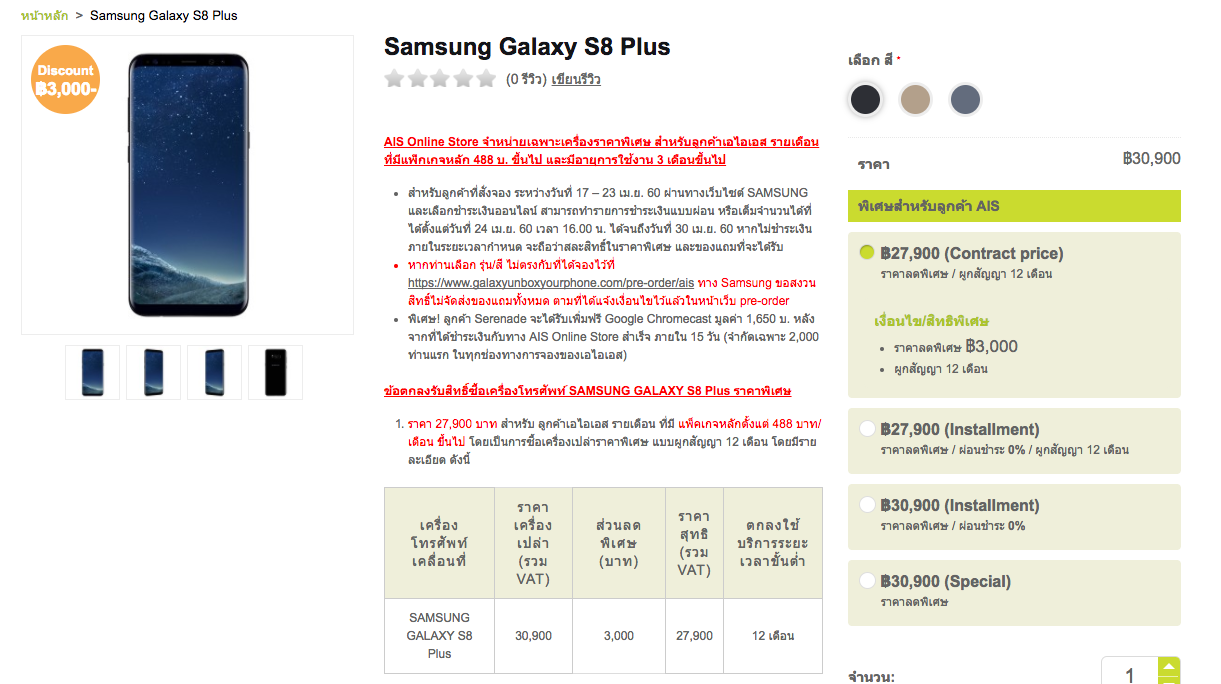Select the third product thumbnail
This screenshot has width=1221, height=684.
(x=214, y=372)
